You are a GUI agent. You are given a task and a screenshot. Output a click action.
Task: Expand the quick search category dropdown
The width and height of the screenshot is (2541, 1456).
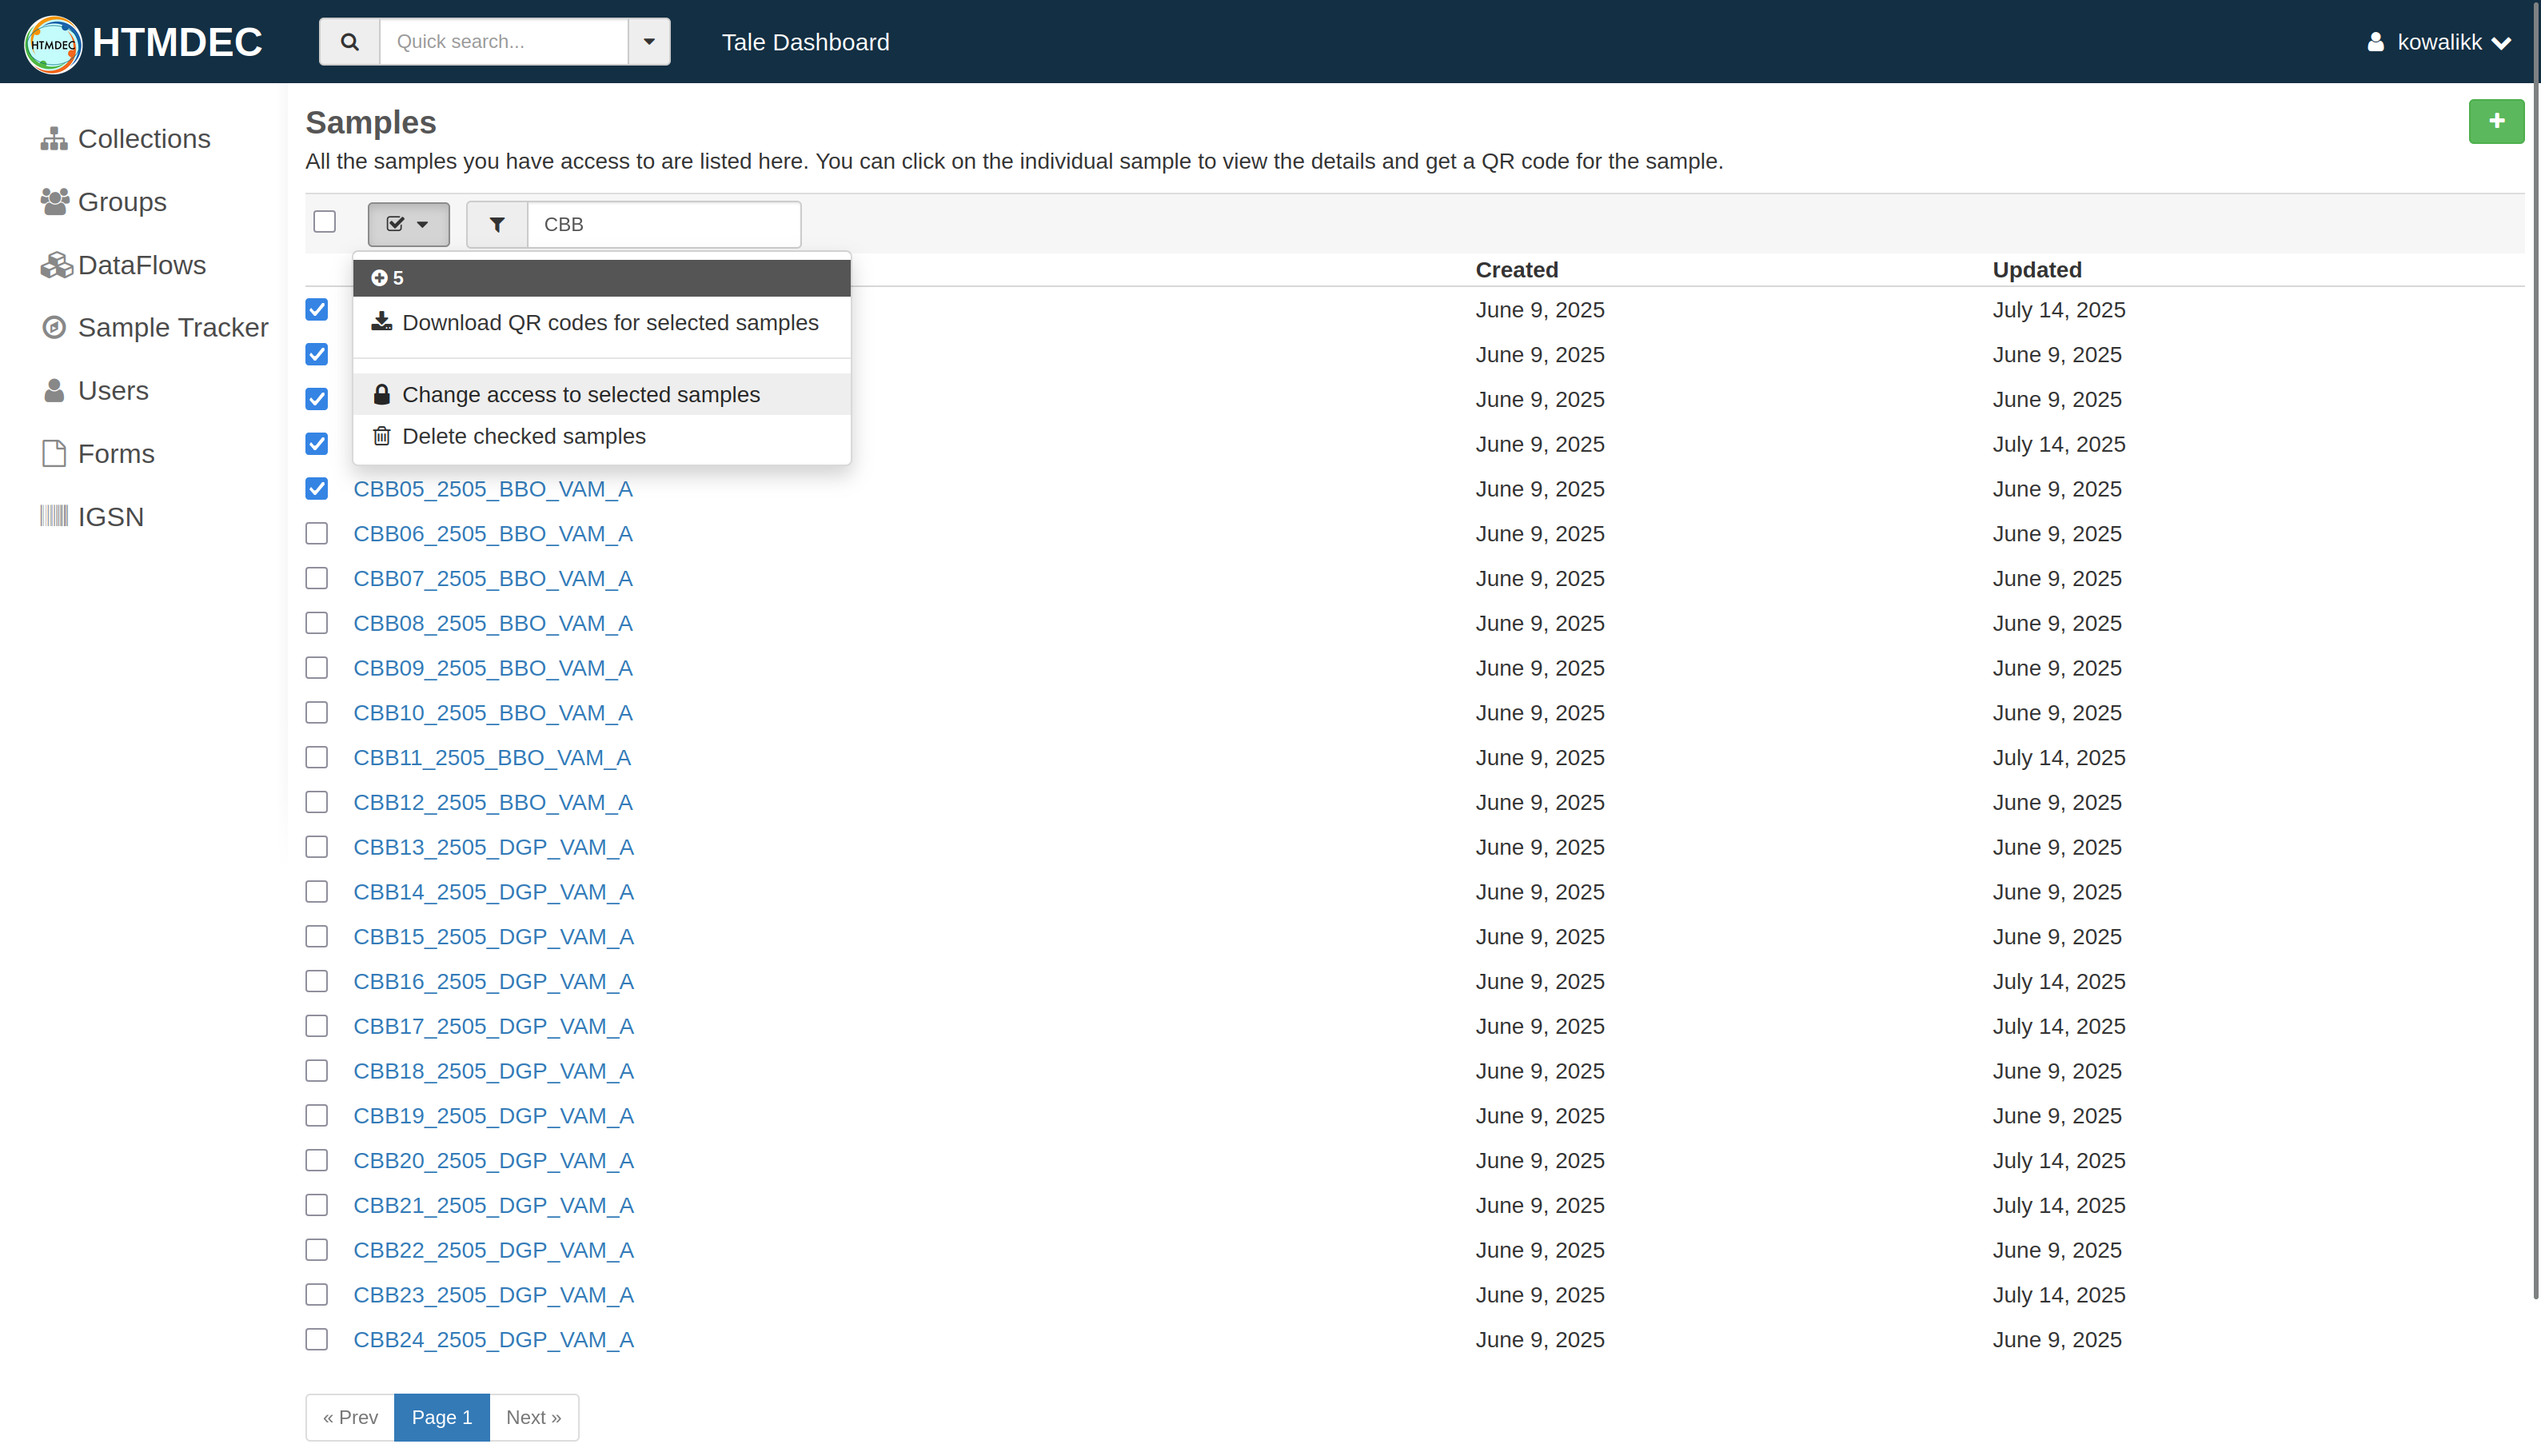[x=649, y=41]
